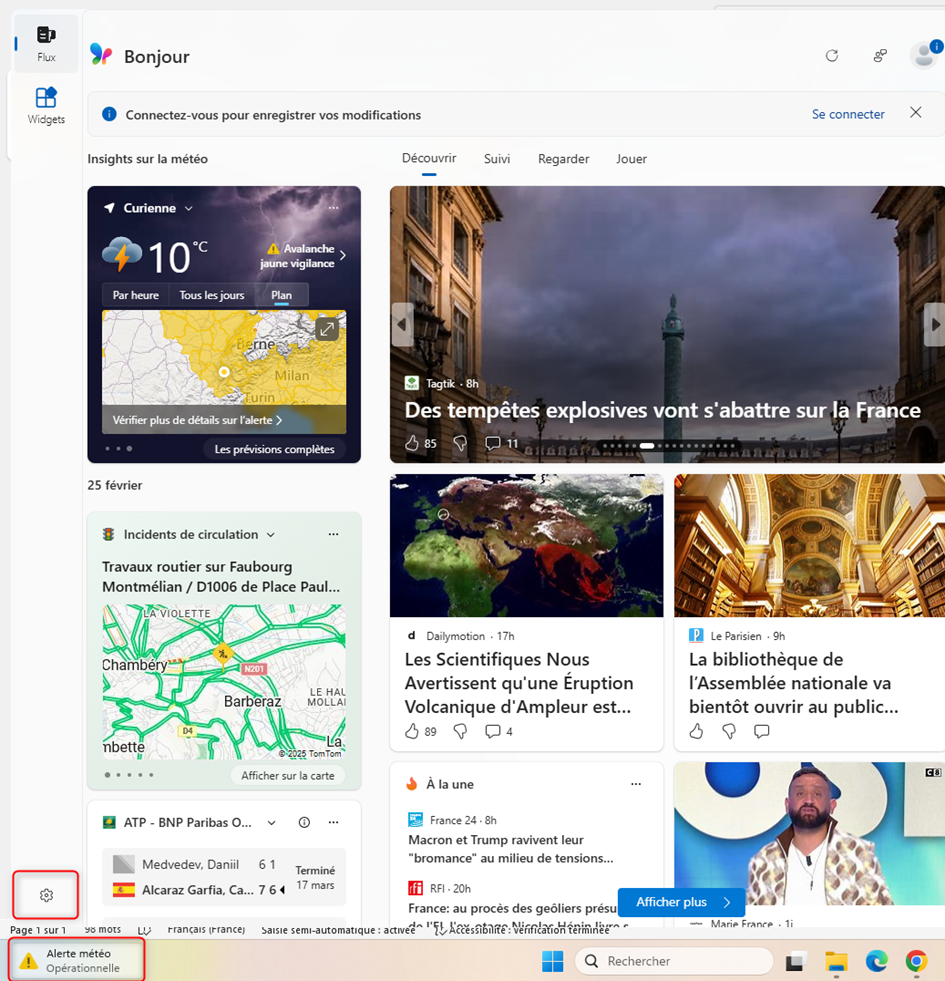Image resolution: width=945 pixels, height=981 pixels.
Task: Open the feedback icon near profile picture
Action: tap(879, 56)
